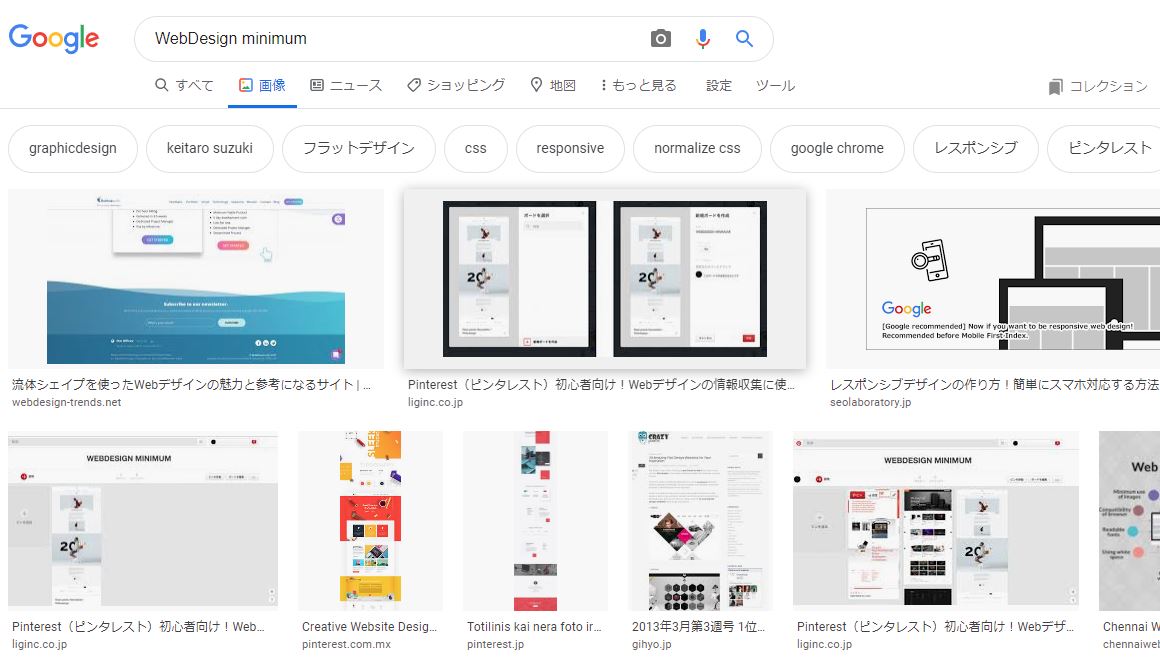
Task: Select the responsive filter chip
Action: click(x=570, y=148)
